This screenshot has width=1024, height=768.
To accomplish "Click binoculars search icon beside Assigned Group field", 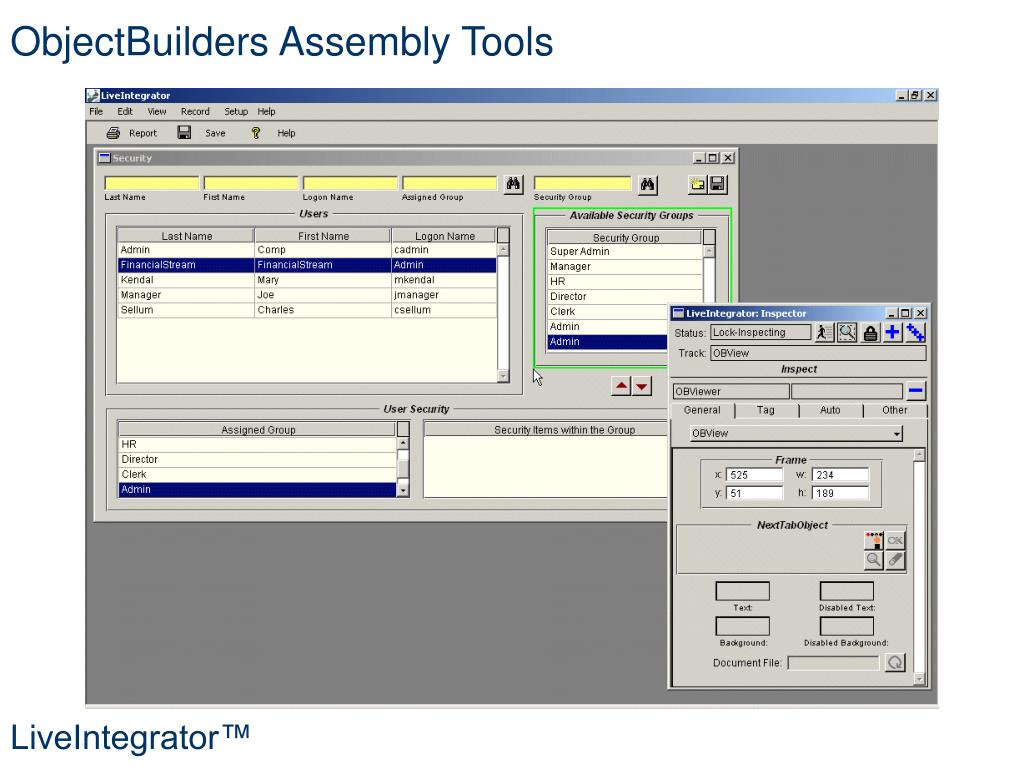I will pos(513,184).
